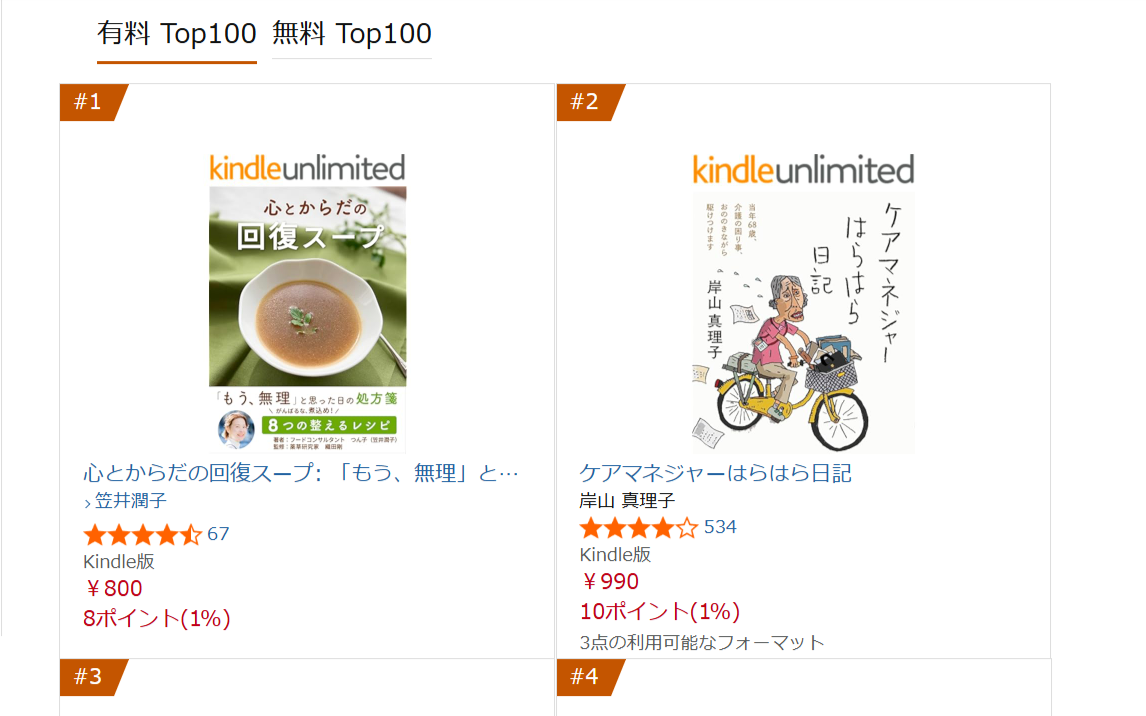Click the #1 rank badge
The width and height of the screenshot is (1146, 716).
coord(90,102)
